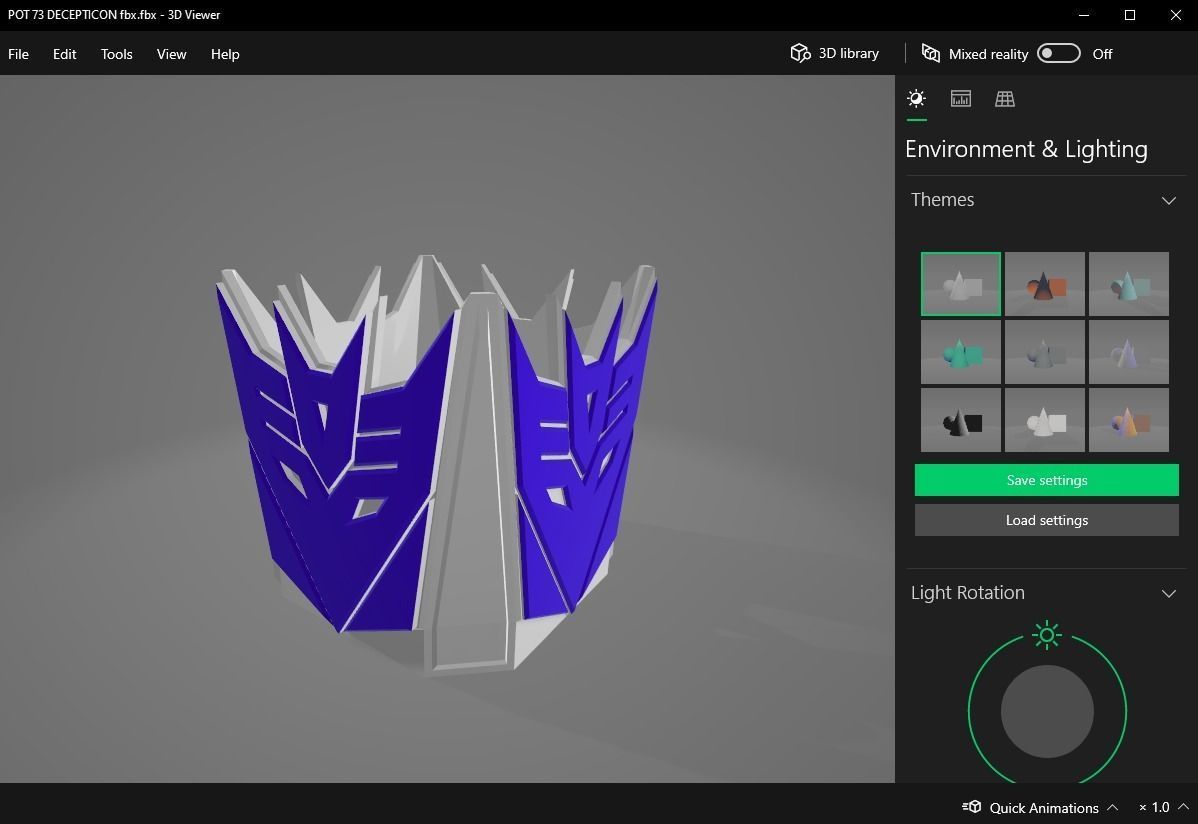Viewport: 1198px width, 824px height.
Task: Expand the animation speed 1.0 chevron
Action: (1183, 807)
